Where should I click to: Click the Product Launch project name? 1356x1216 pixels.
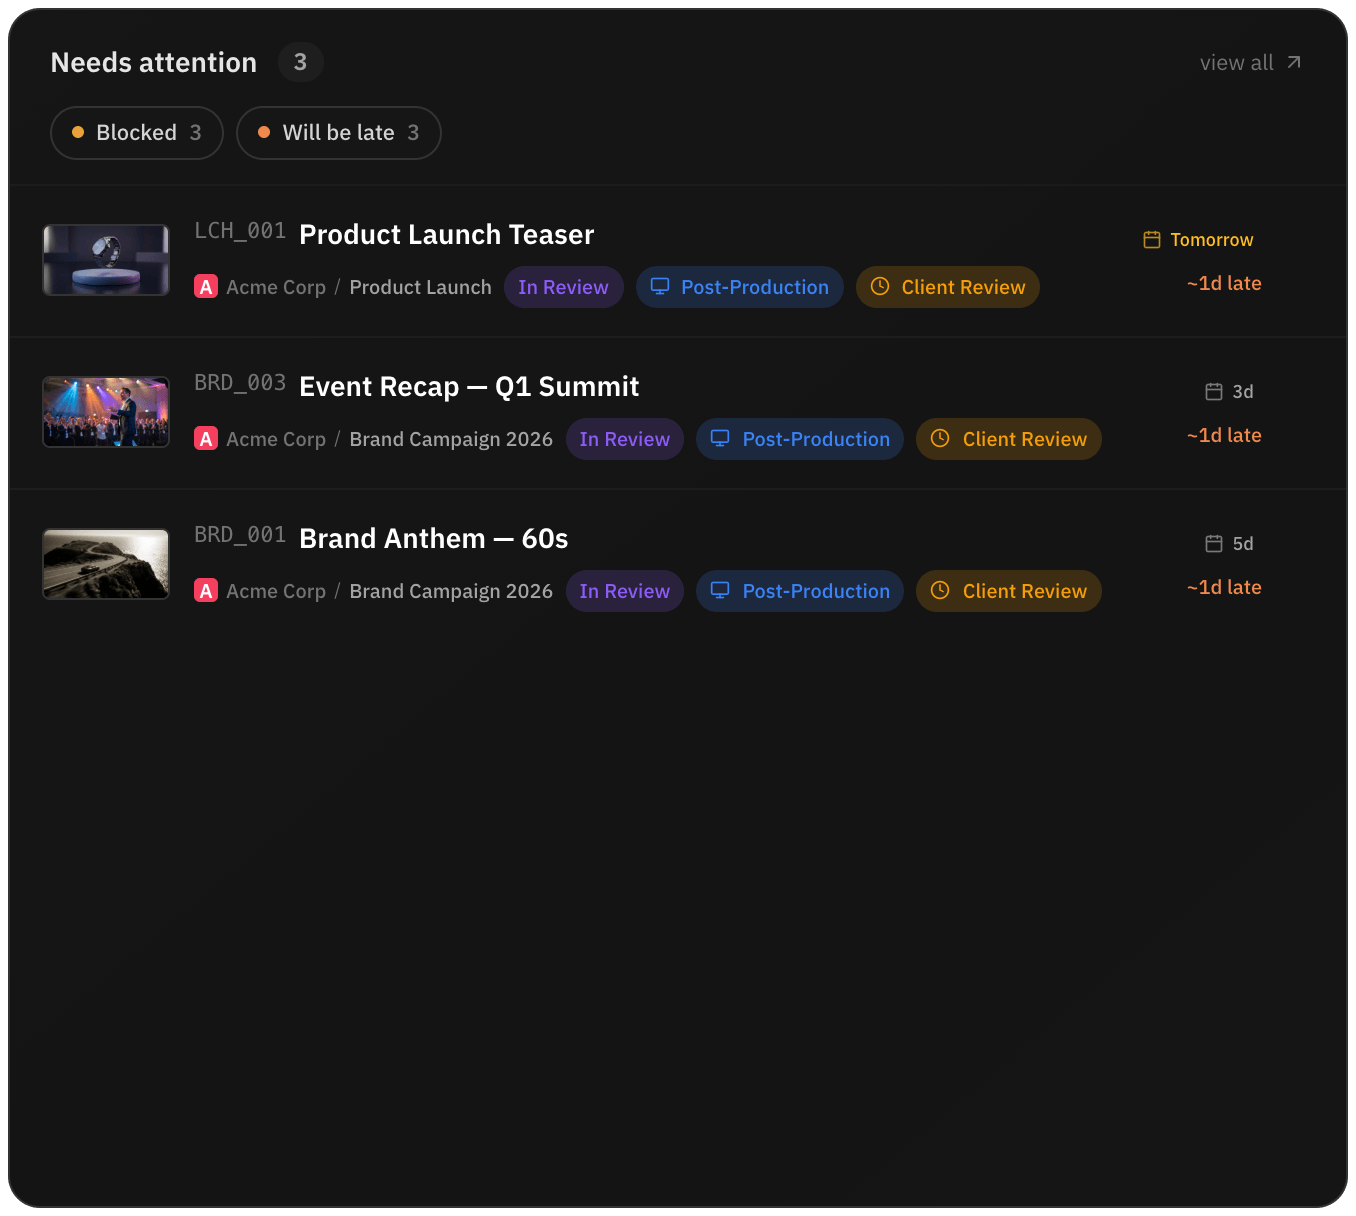pos(421,287)
